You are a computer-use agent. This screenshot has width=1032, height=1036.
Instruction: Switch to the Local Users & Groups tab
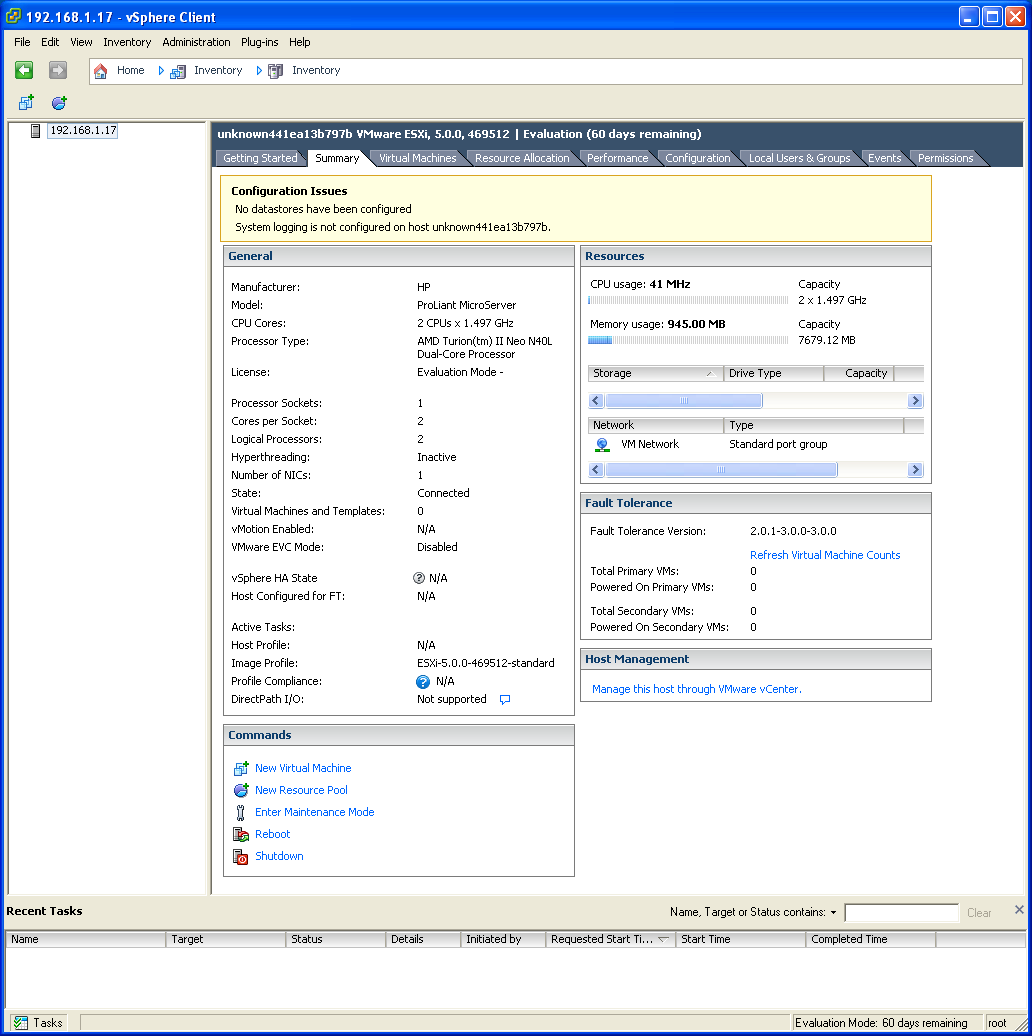799,159
